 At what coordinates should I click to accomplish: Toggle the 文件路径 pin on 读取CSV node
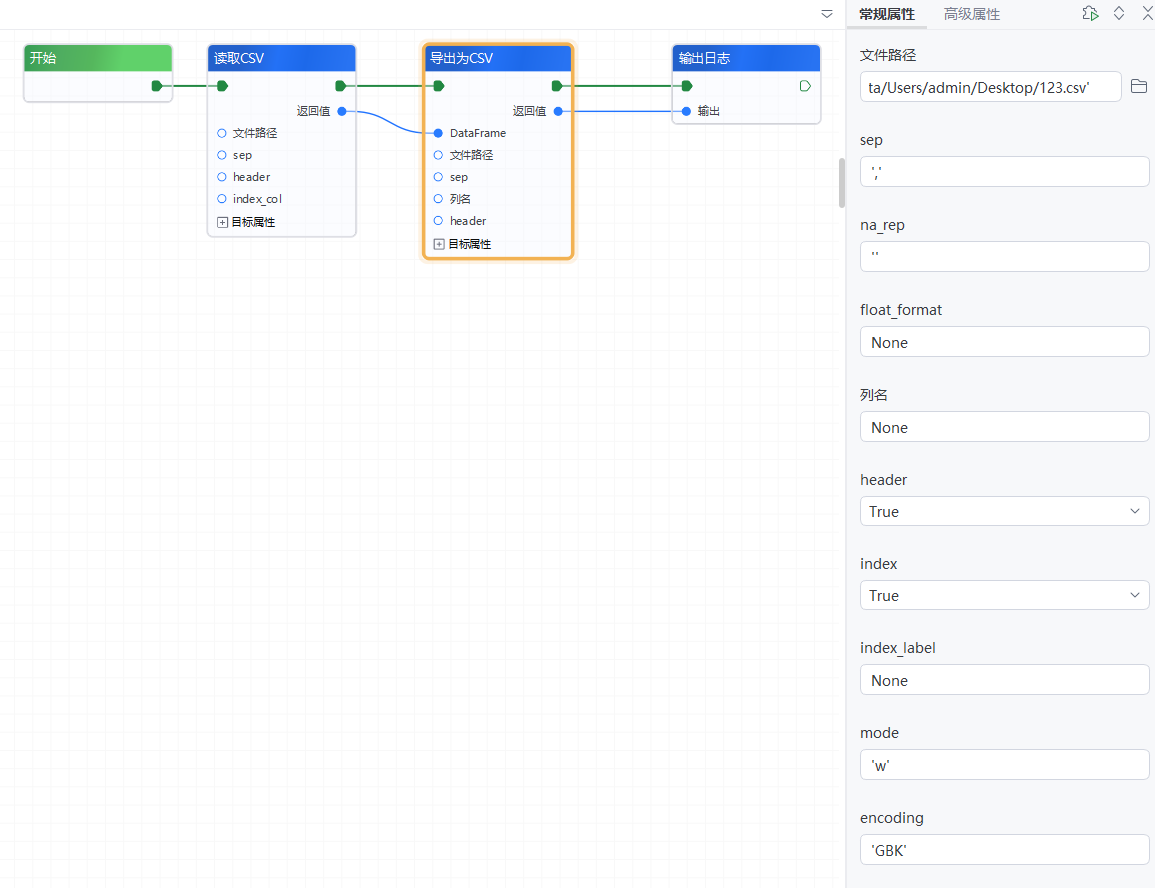(222, 133)
